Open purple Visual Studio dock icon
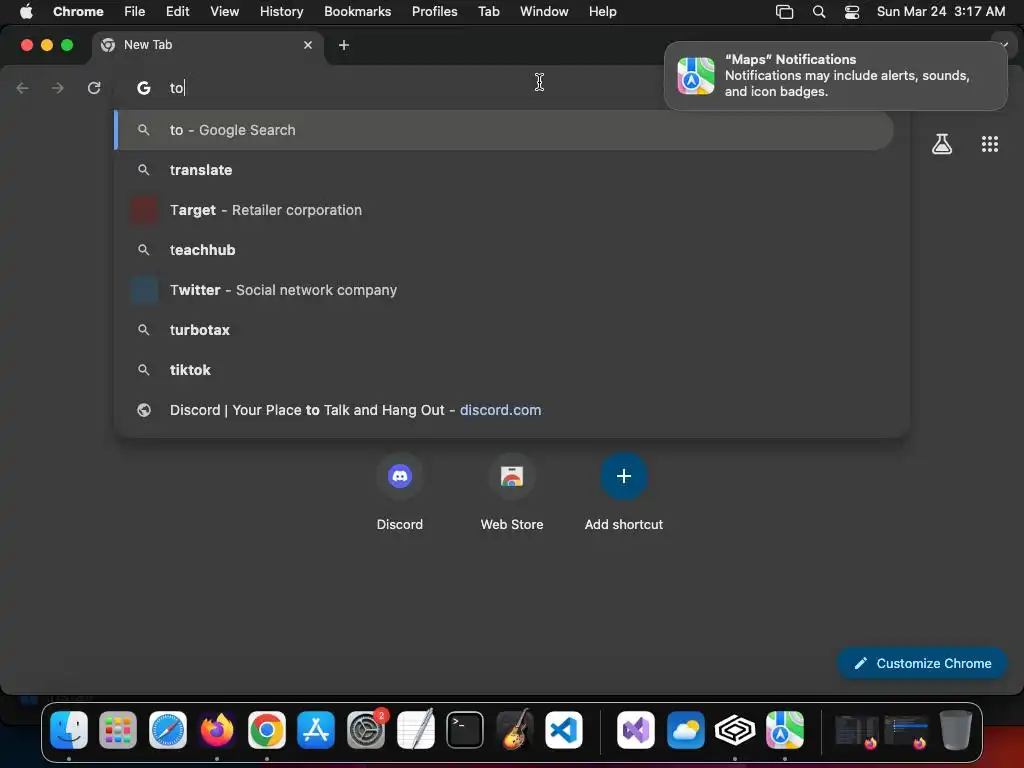The height and width of the screenshot is (768, 1024). coord(635,730)
